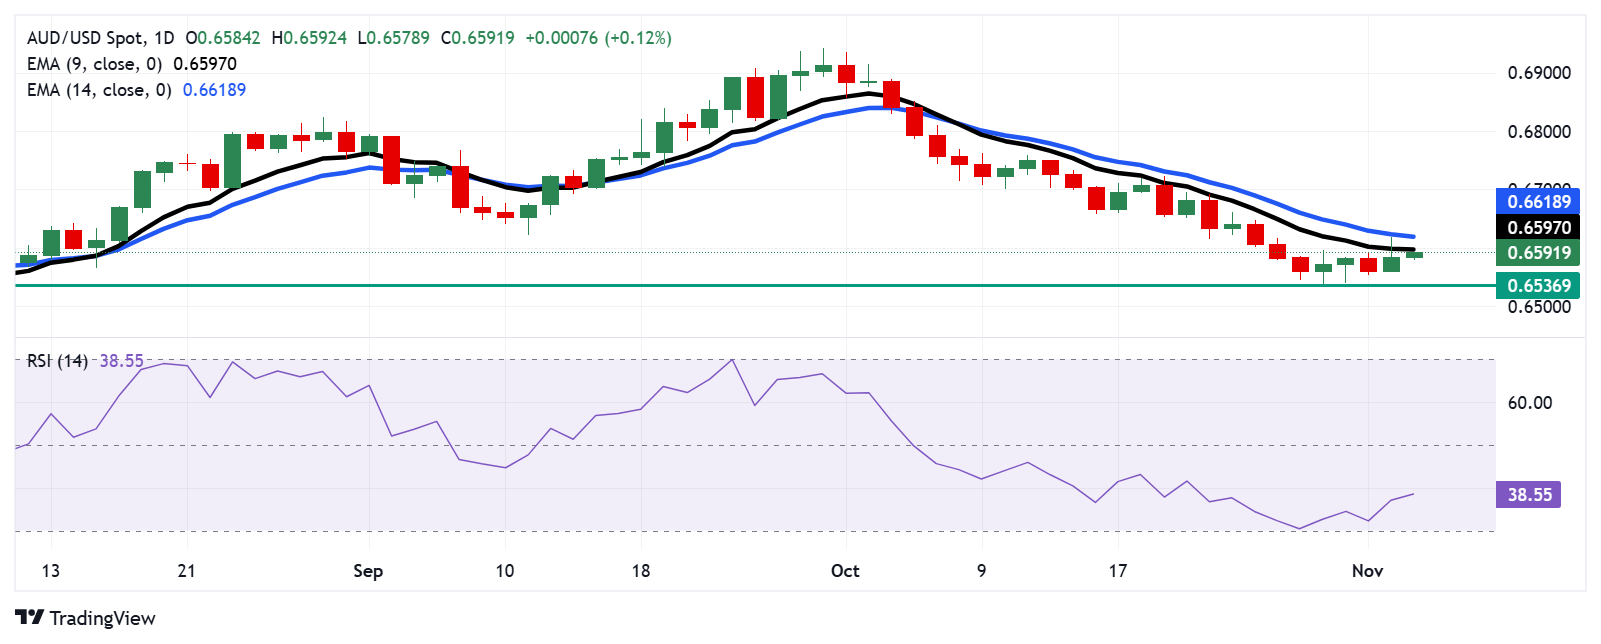This screenshot has height=644, width=1601.
Task: Click the green 0.65919 current price tag
Action: tap(1538, 253)
